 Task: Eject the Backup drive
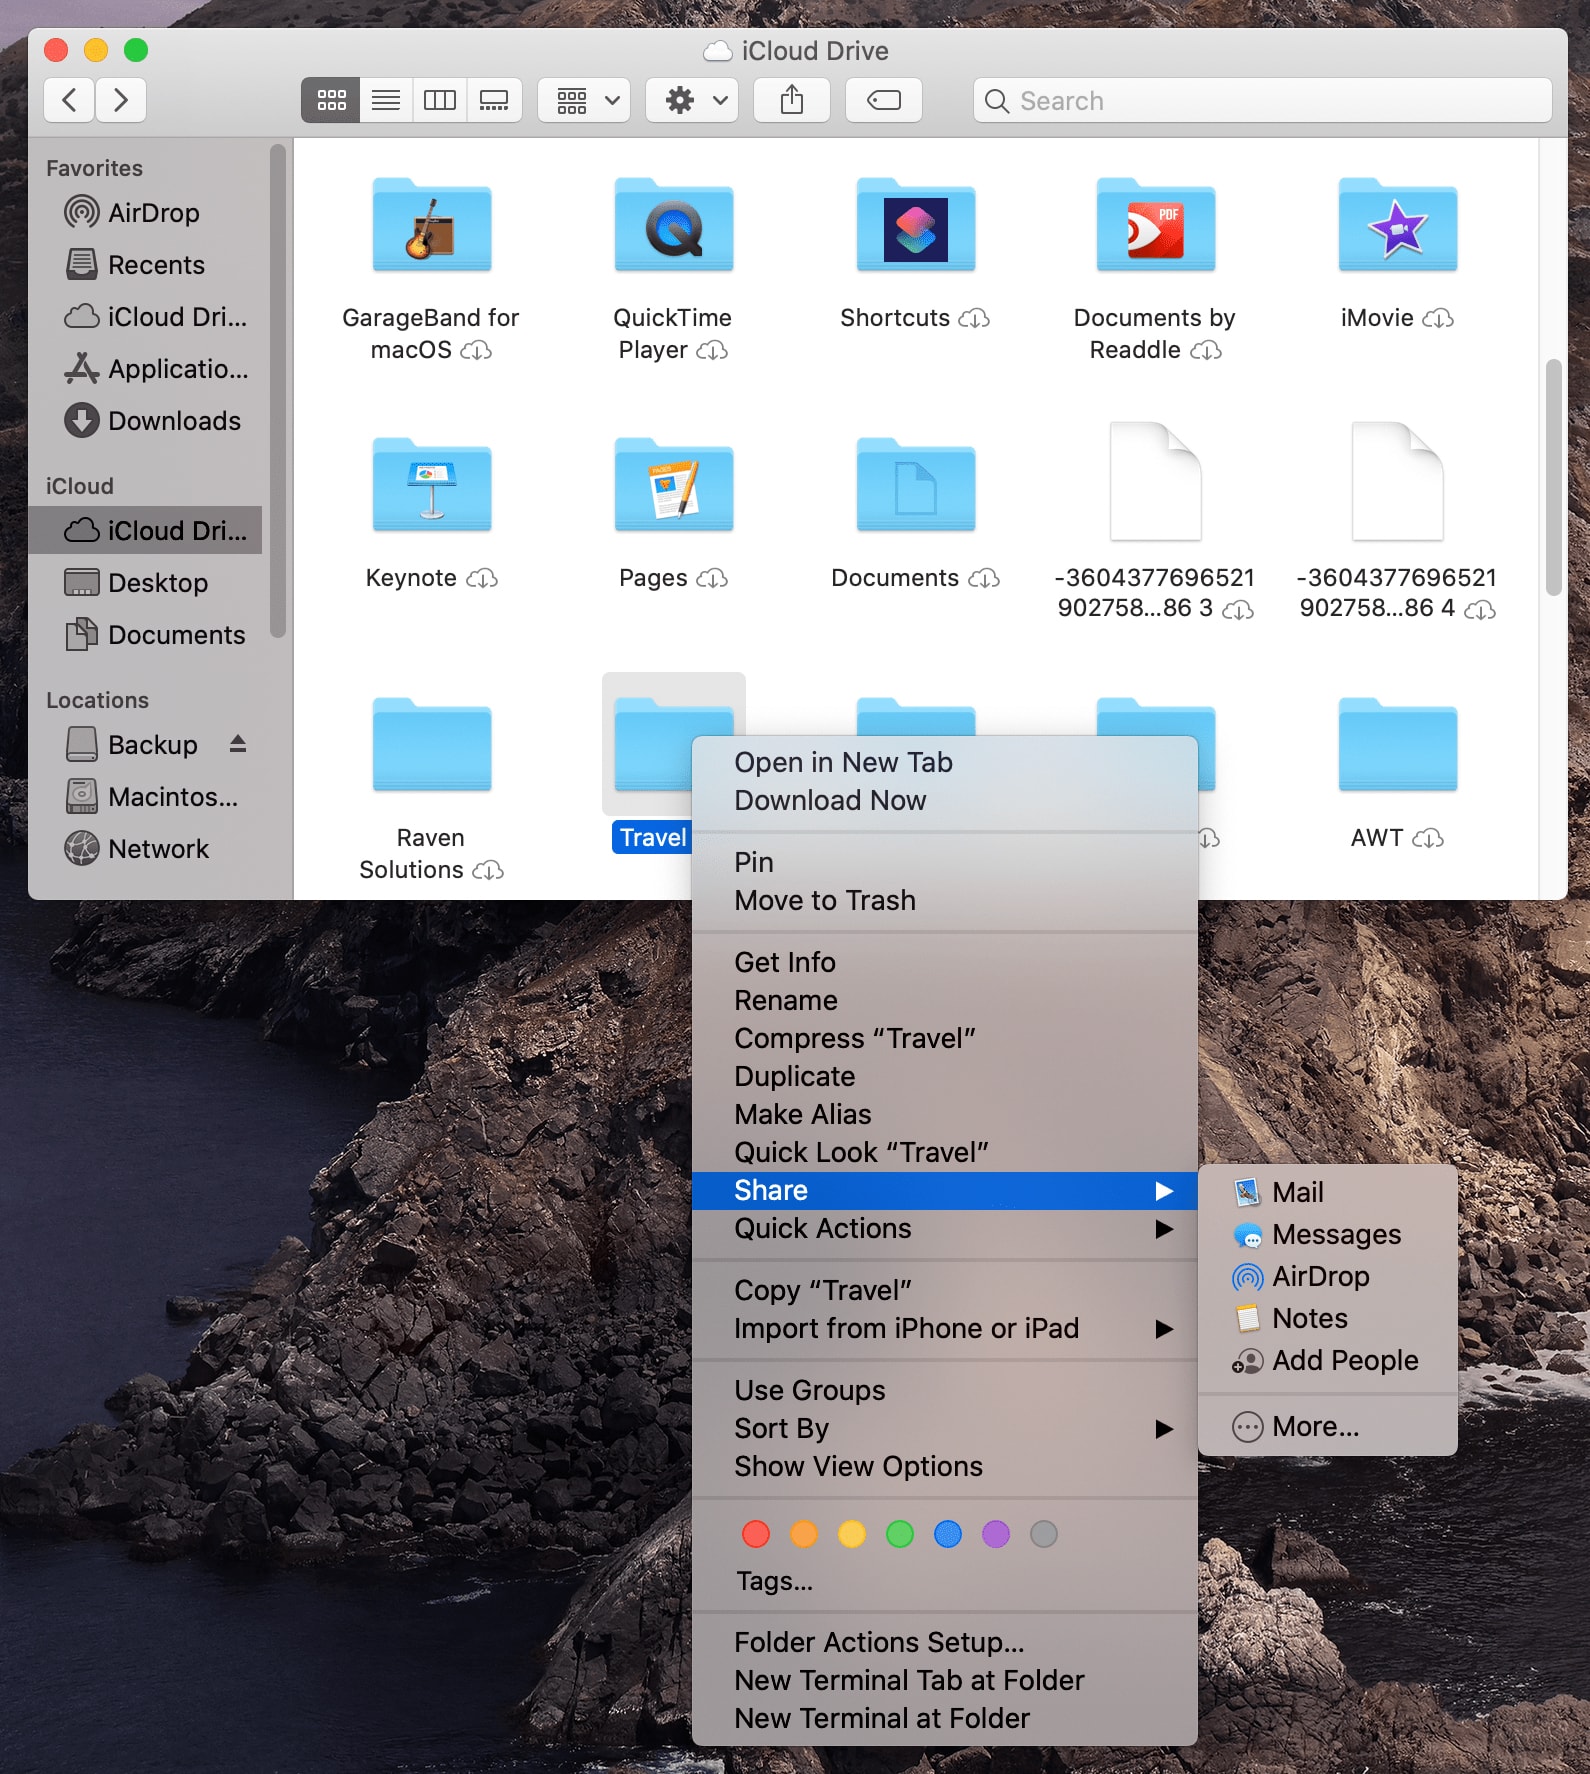coord(238,744)
